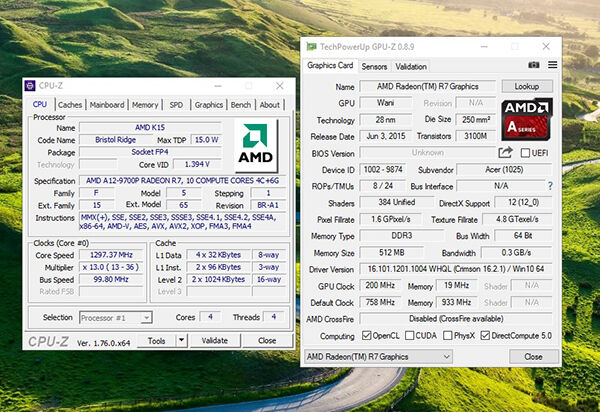Open the Bench tab

pos(241,105)
